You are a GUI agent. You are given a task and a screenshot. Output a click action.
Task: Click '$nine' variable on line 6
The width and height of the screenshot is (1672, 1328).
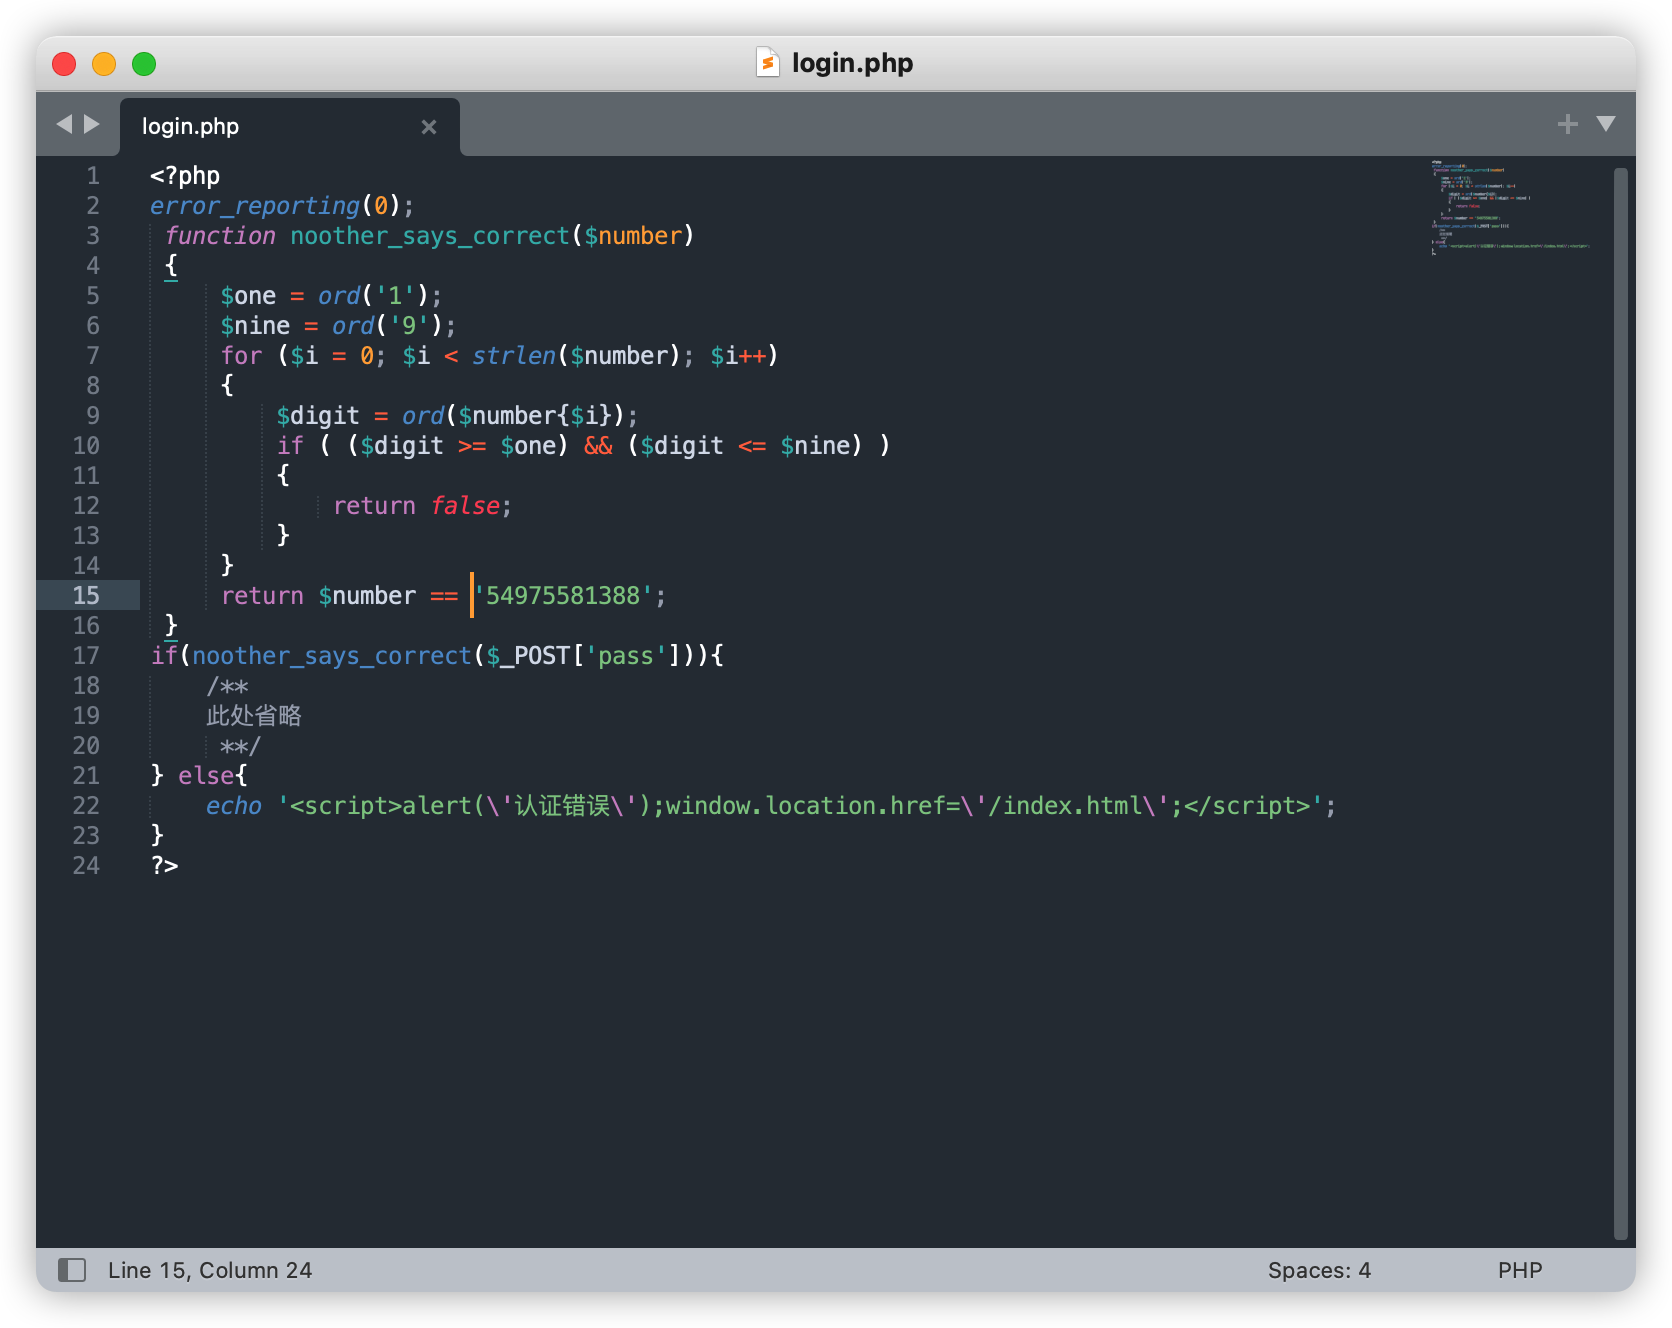(255, 326)
